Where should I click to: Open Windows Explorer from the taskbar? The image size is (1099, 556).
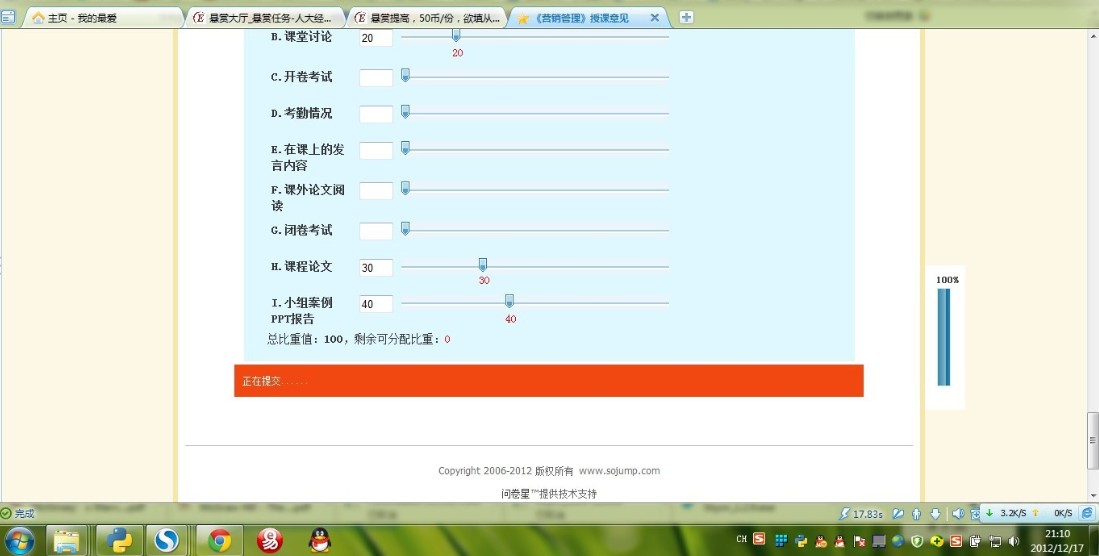click(67, 541)
